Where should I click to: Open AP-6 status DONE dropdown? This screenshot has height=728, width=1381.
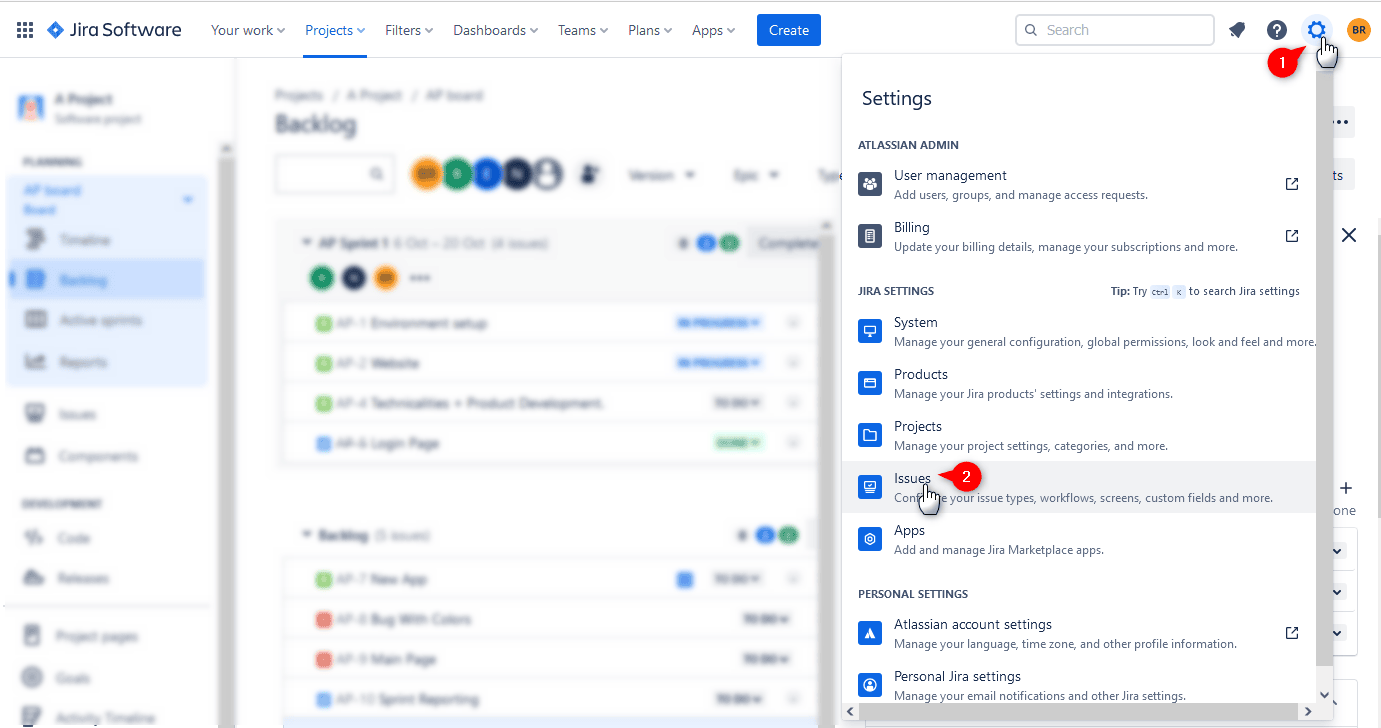click(x=738, y=442)
